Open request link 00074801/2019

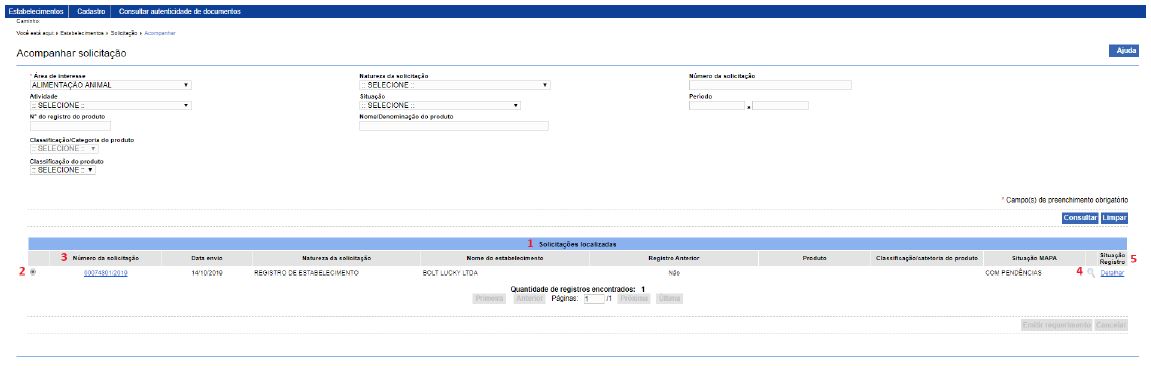(x=106, y=273)
